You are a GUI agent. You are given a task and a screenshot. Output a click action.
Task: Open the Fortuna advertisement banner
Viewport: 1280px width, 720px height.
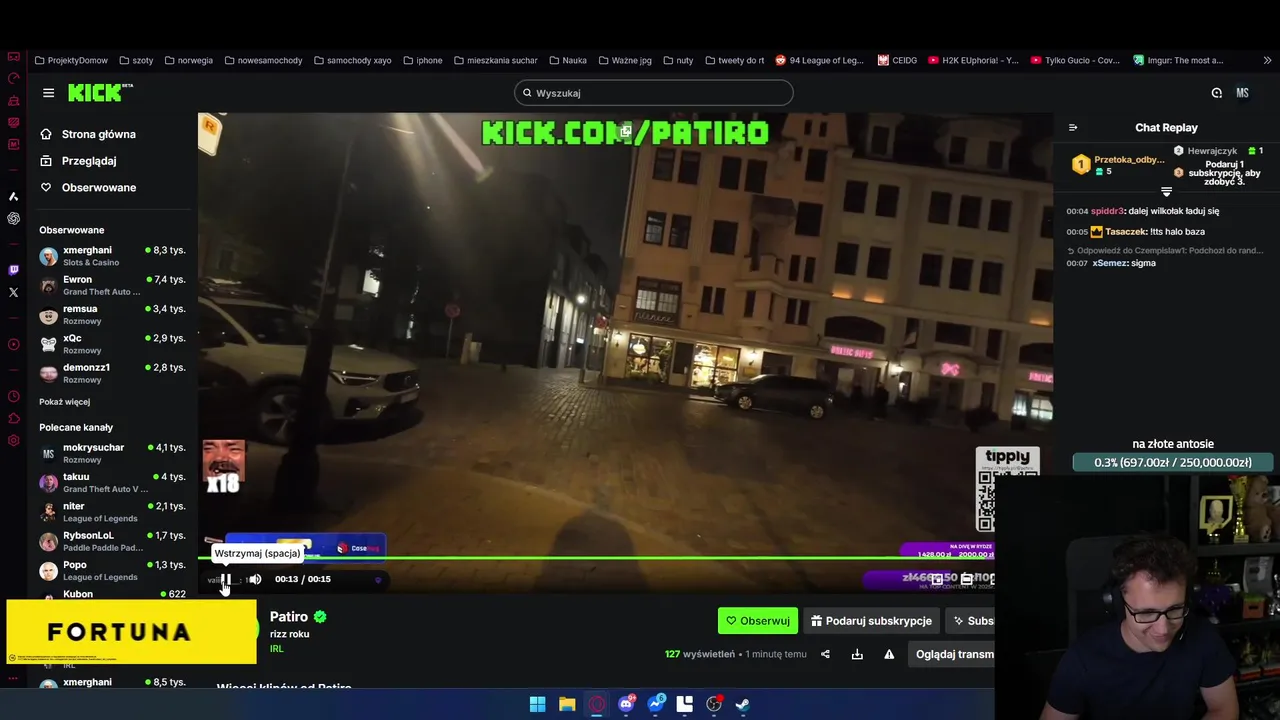[131, 632]
